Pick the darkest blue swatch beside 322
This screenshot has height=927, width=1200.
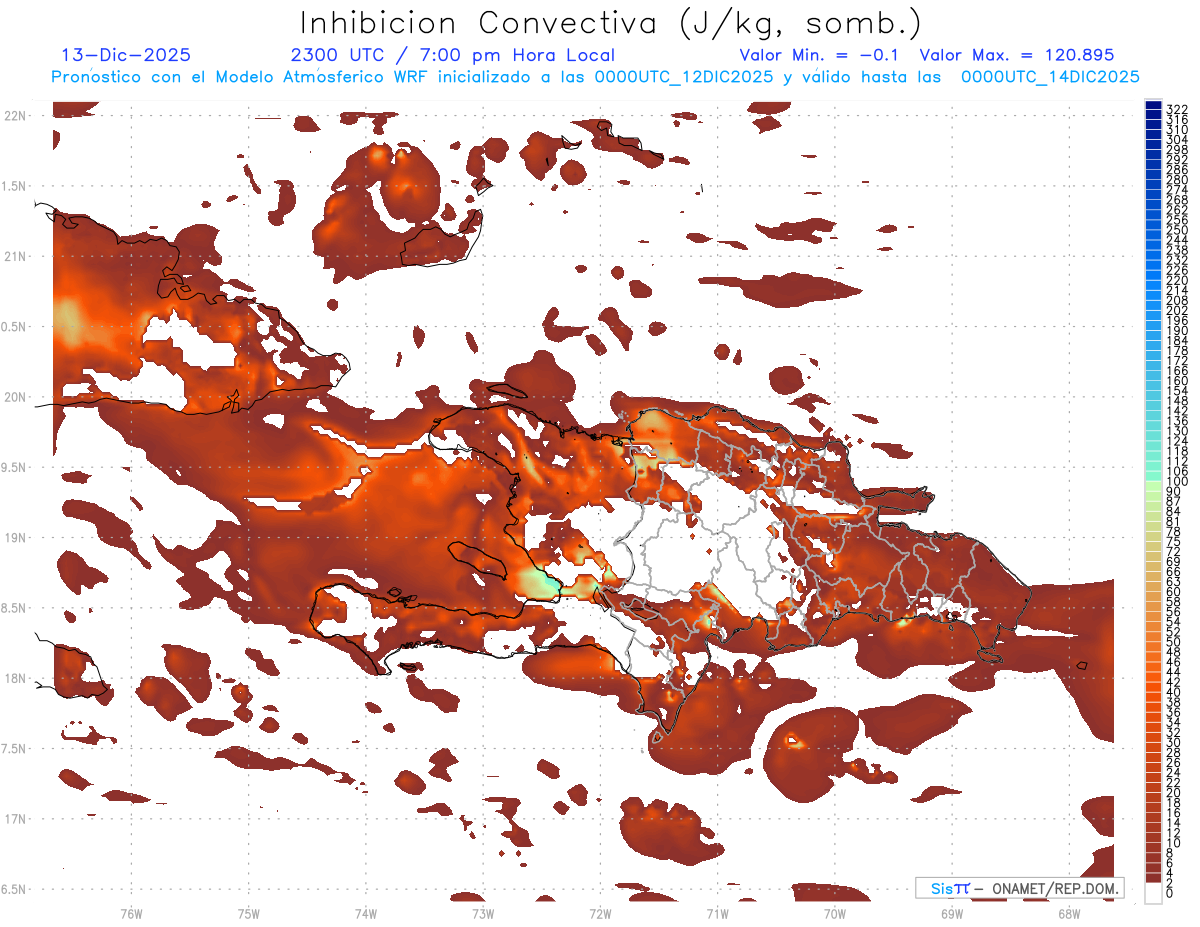point(1153,107)
